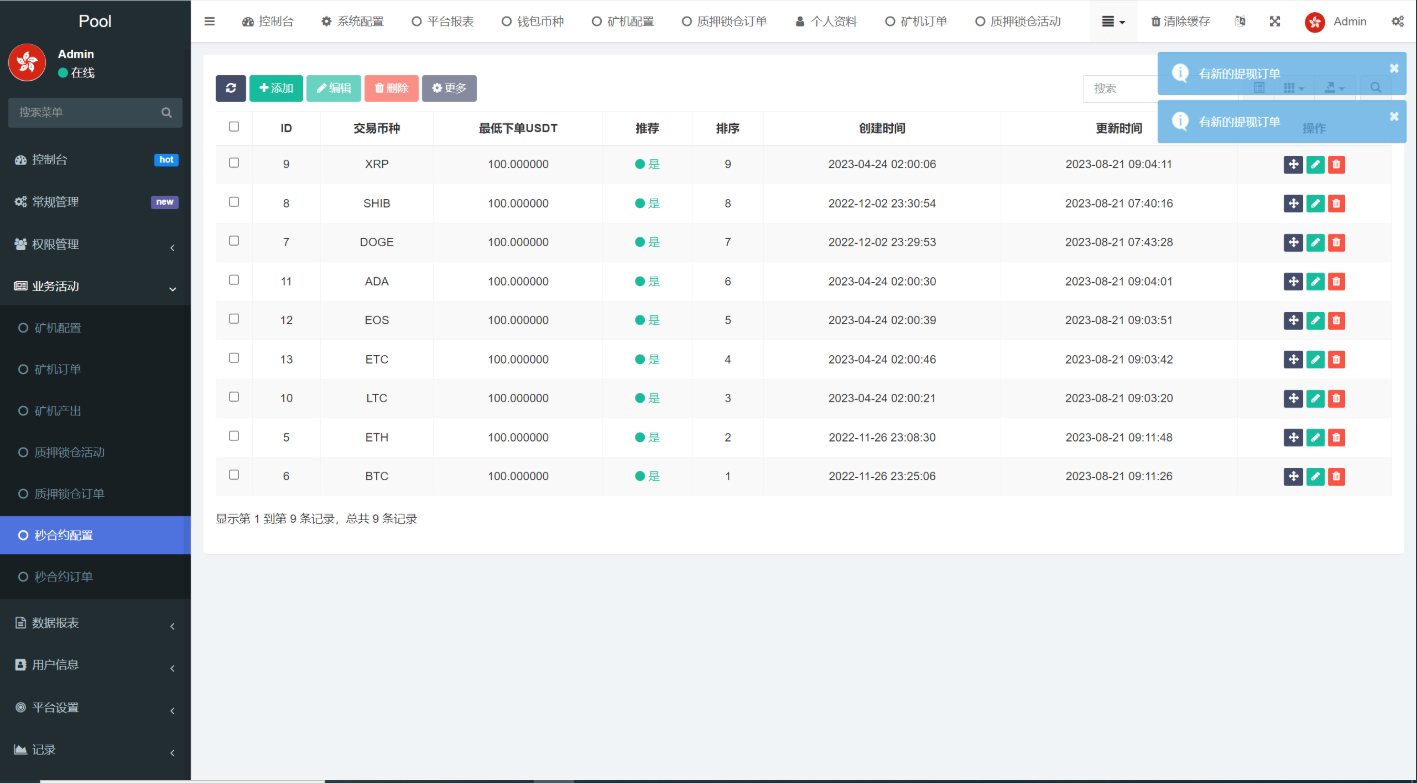The height and width of the screenshot is (783, 1417).
Task: Check the EOS row checkbox
Action: (x=234, y=318)
